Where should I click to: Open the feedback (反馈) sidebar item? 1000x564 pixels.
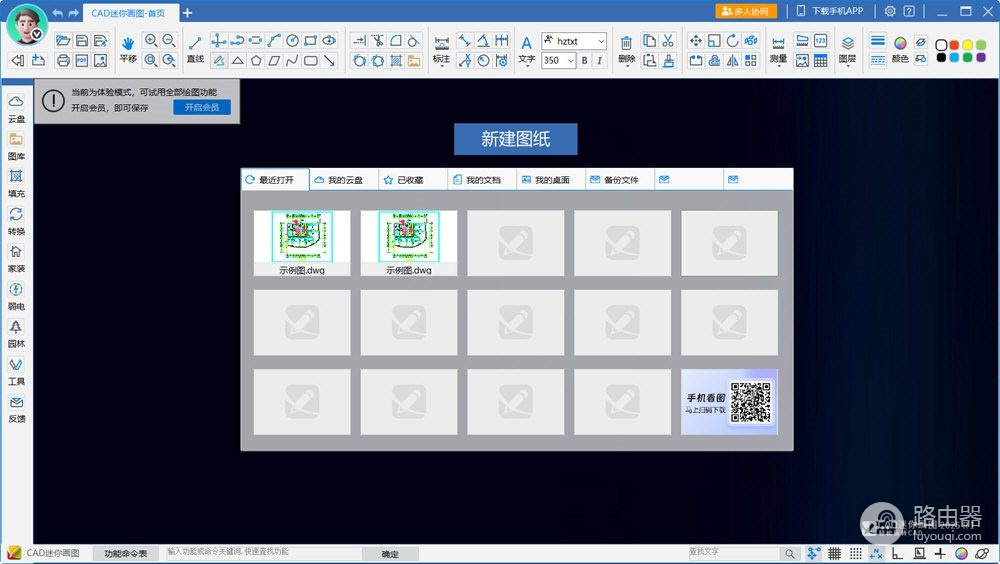pos(16,409)
